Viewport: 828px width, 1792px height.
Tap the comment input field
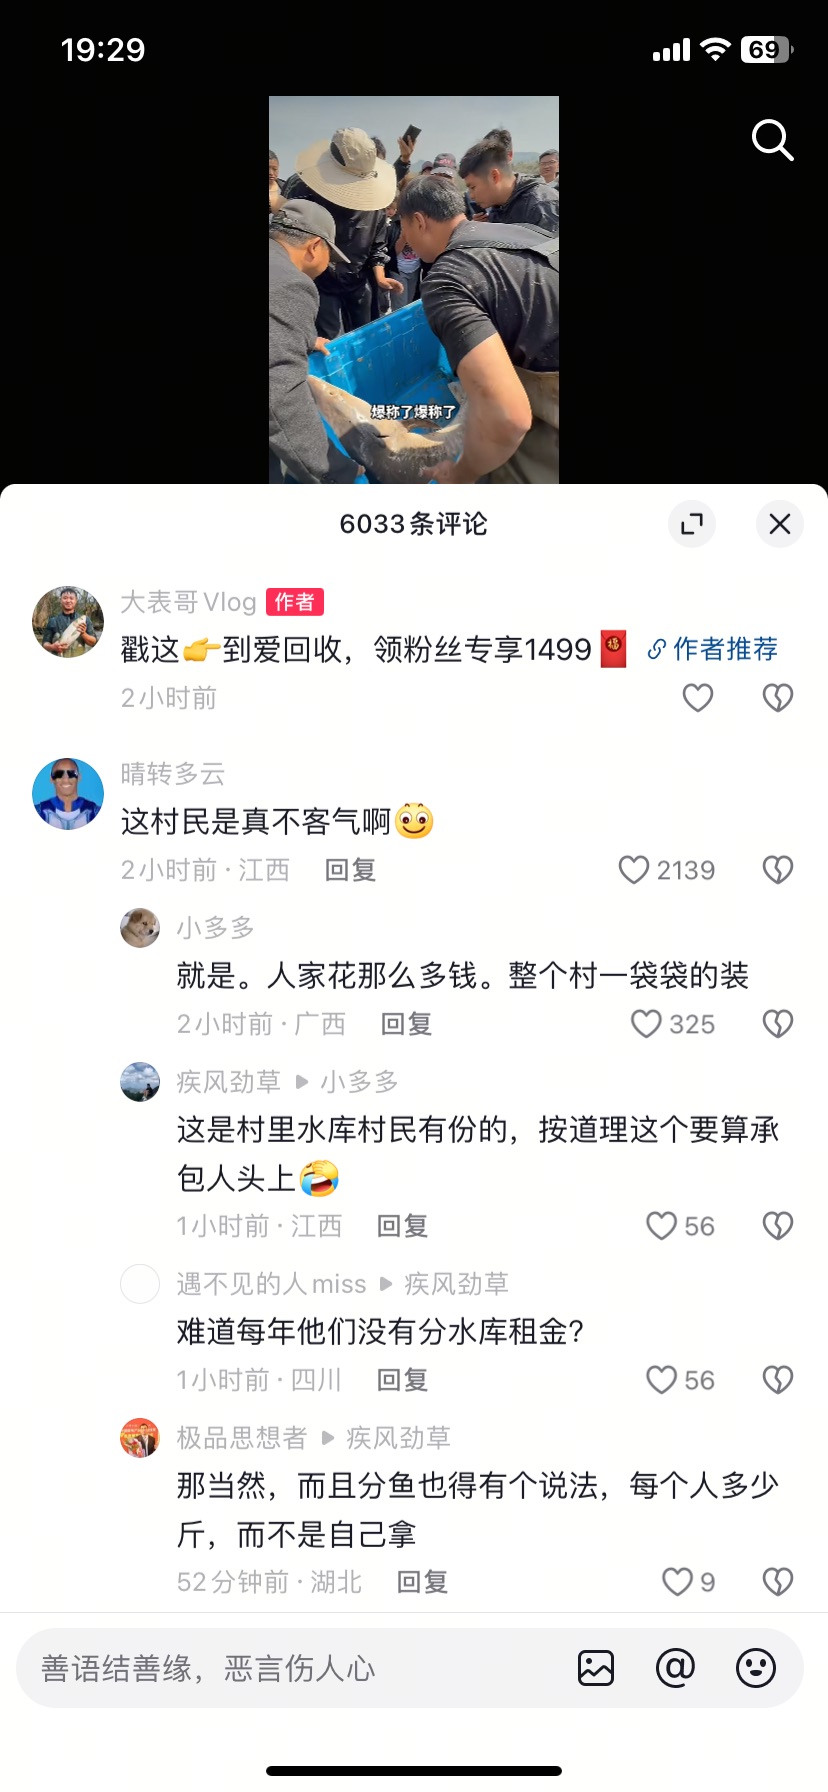point(290,1668)
